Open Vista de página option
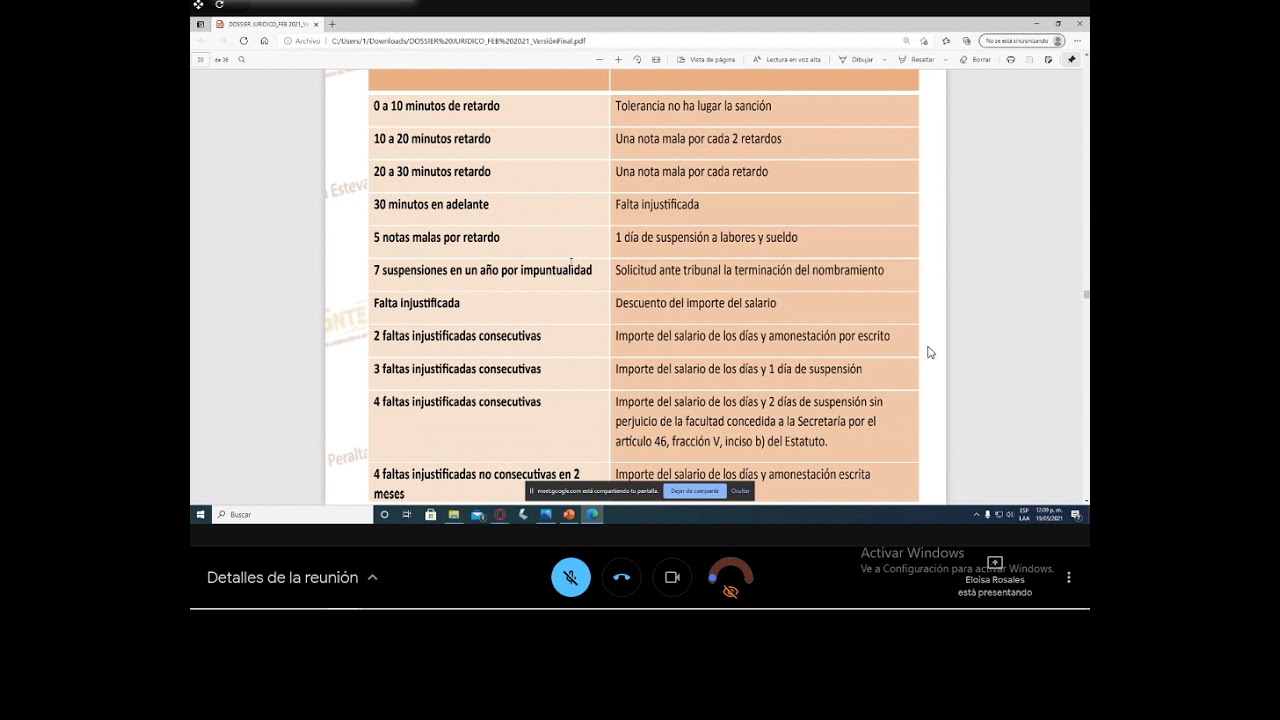The image size is (1280, 720). pyautogui.click(x=706, y=60)
